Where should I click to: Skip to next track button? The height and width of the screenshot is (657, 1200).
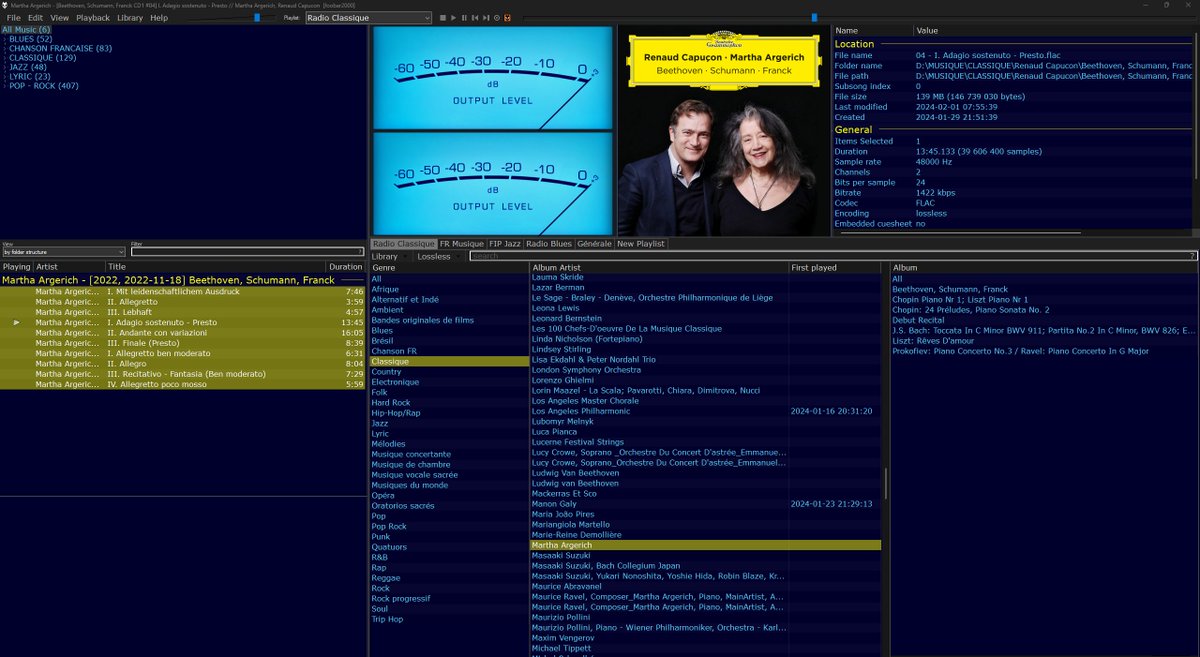coord(486,18)
